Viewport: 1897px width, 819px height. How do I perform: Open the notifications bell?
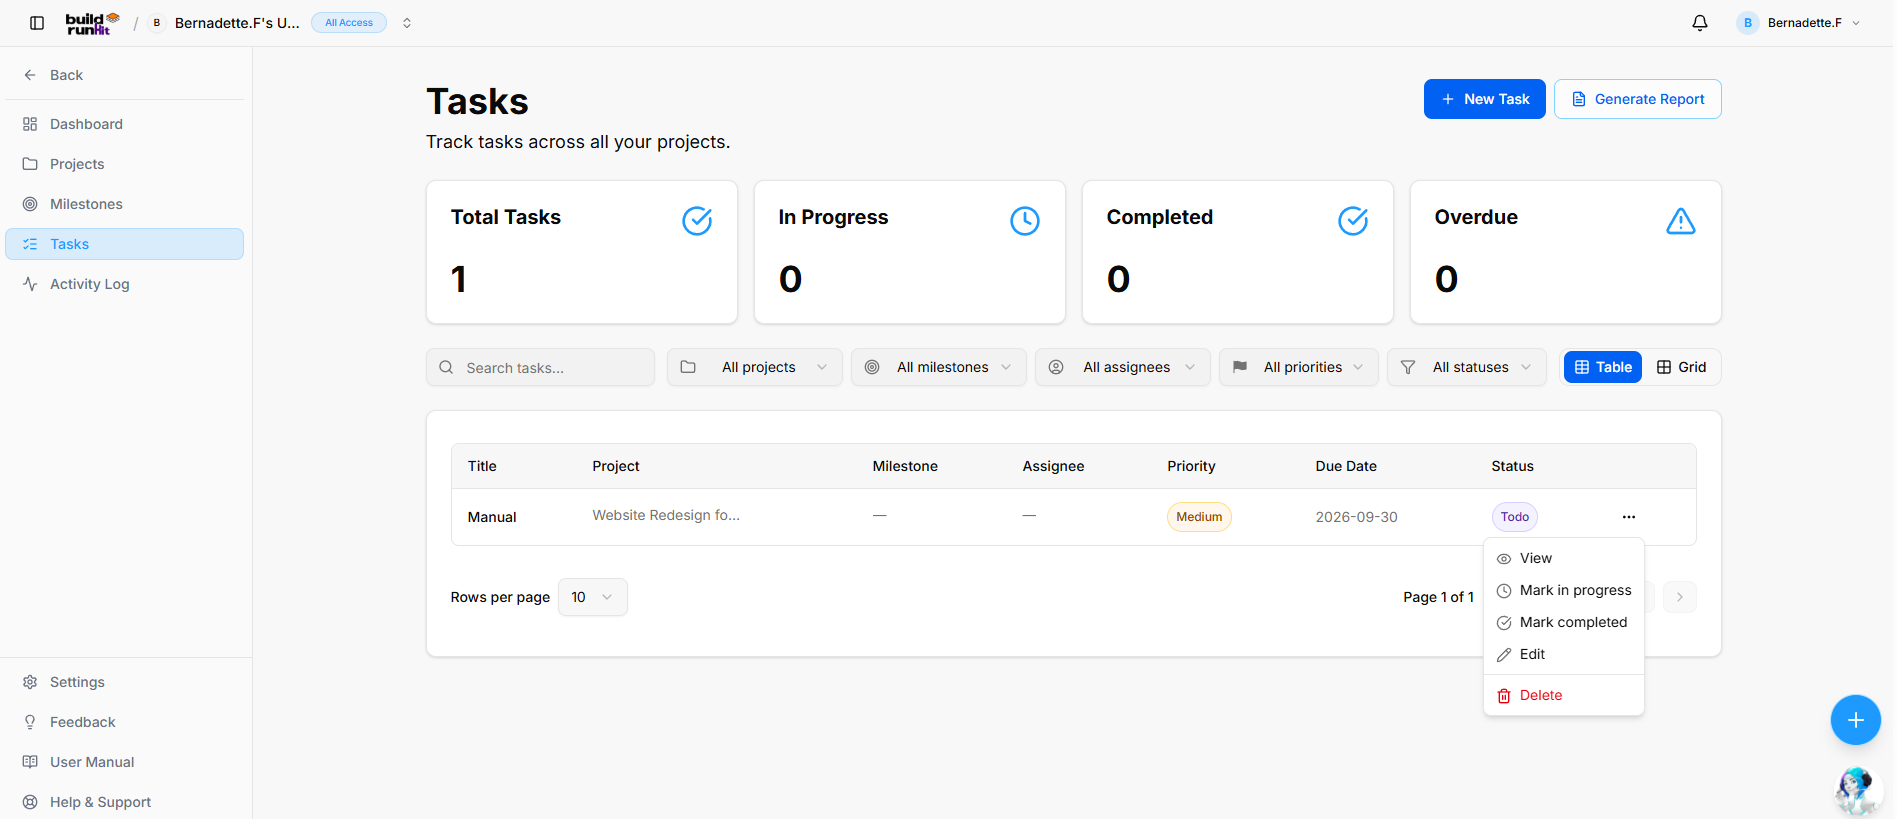[x=1700, y=23]
